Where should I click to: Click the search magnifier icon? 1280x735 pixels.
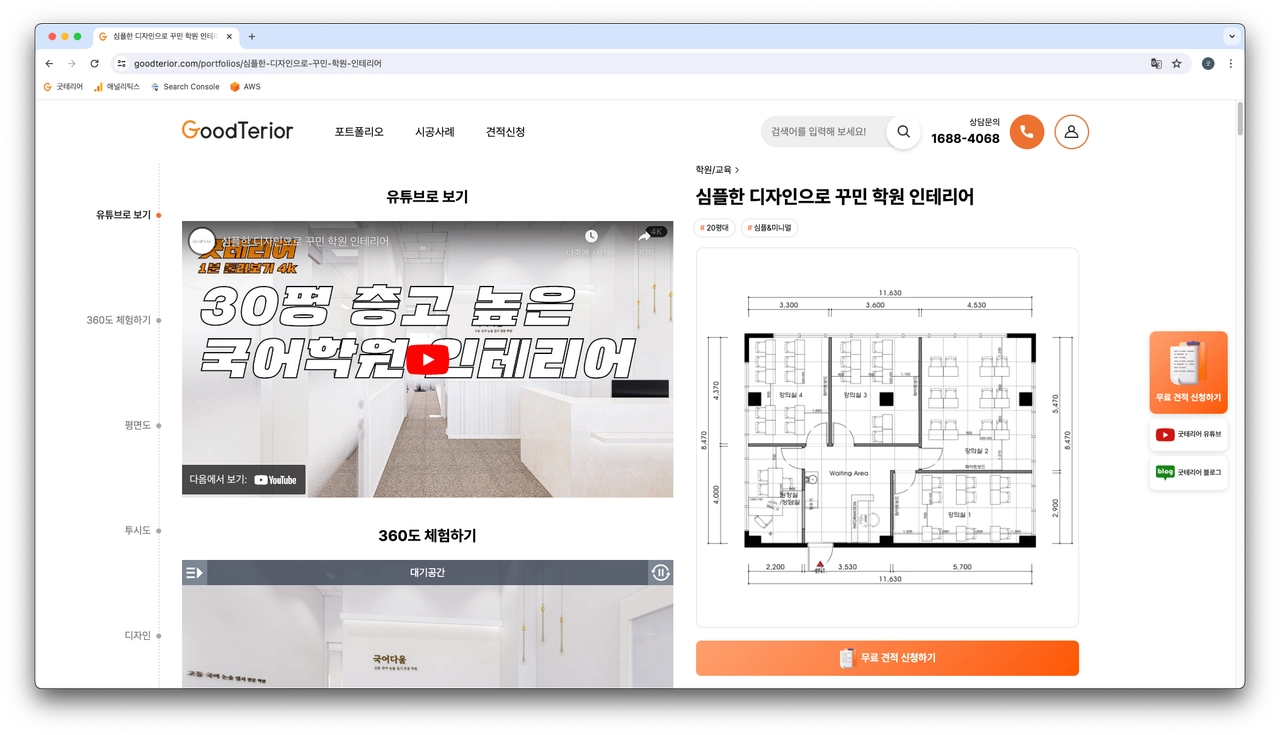[903, 132]
